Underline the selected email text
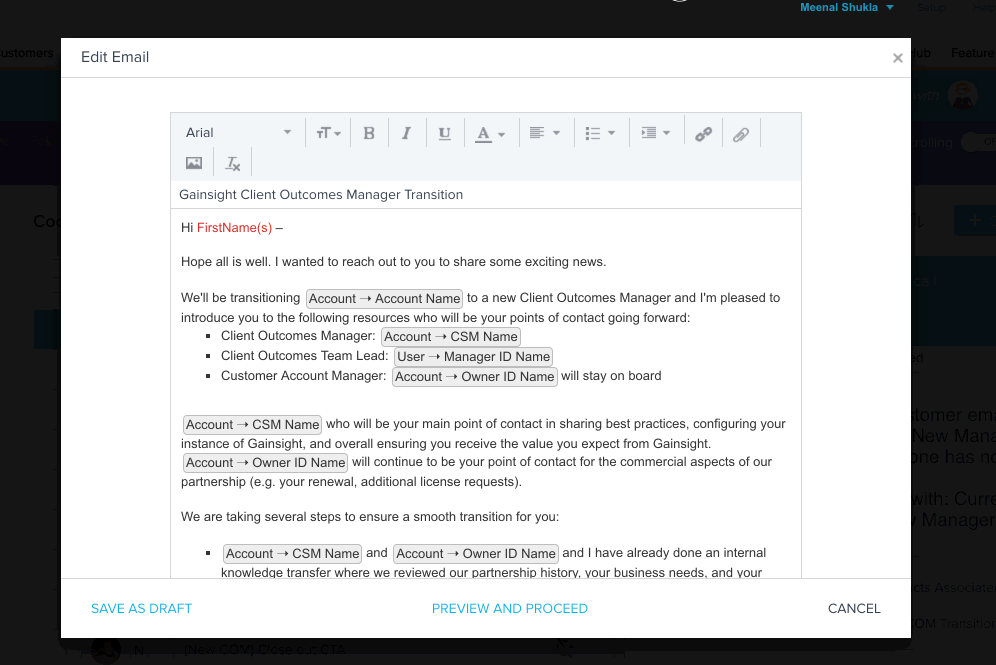996x665 pixels. pyautogui.click(x=445, y=133)
